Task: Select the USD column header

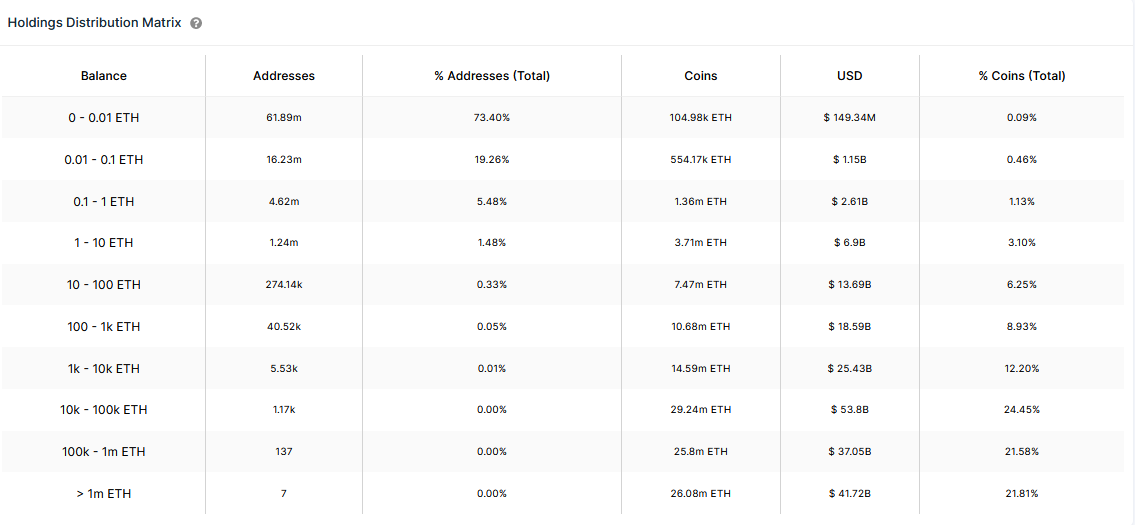Action: pyautogui.click(x=850, y=75)
